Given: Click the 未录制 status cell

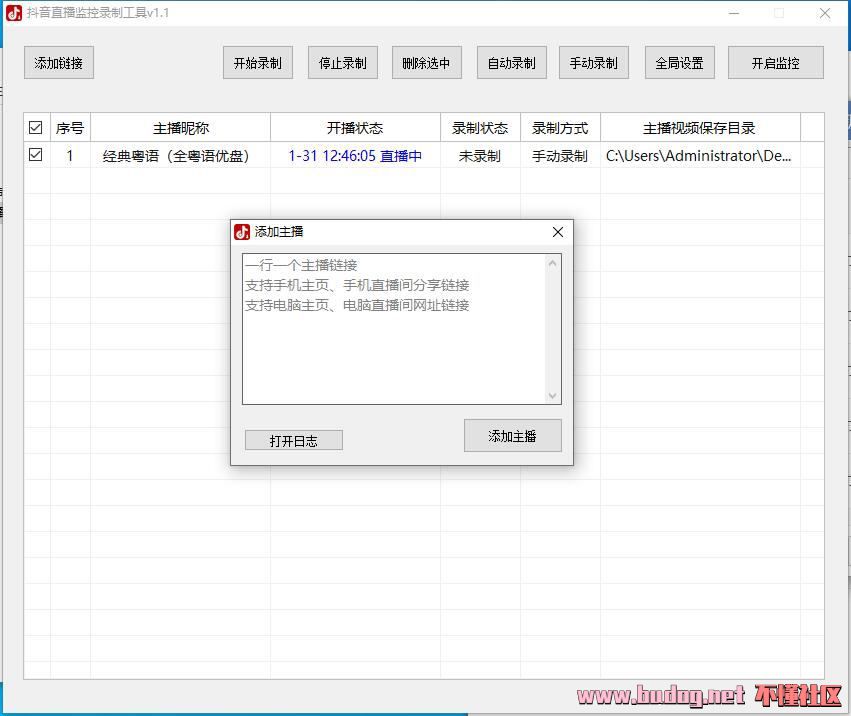Looking at the screenshot, I should 480,156.
